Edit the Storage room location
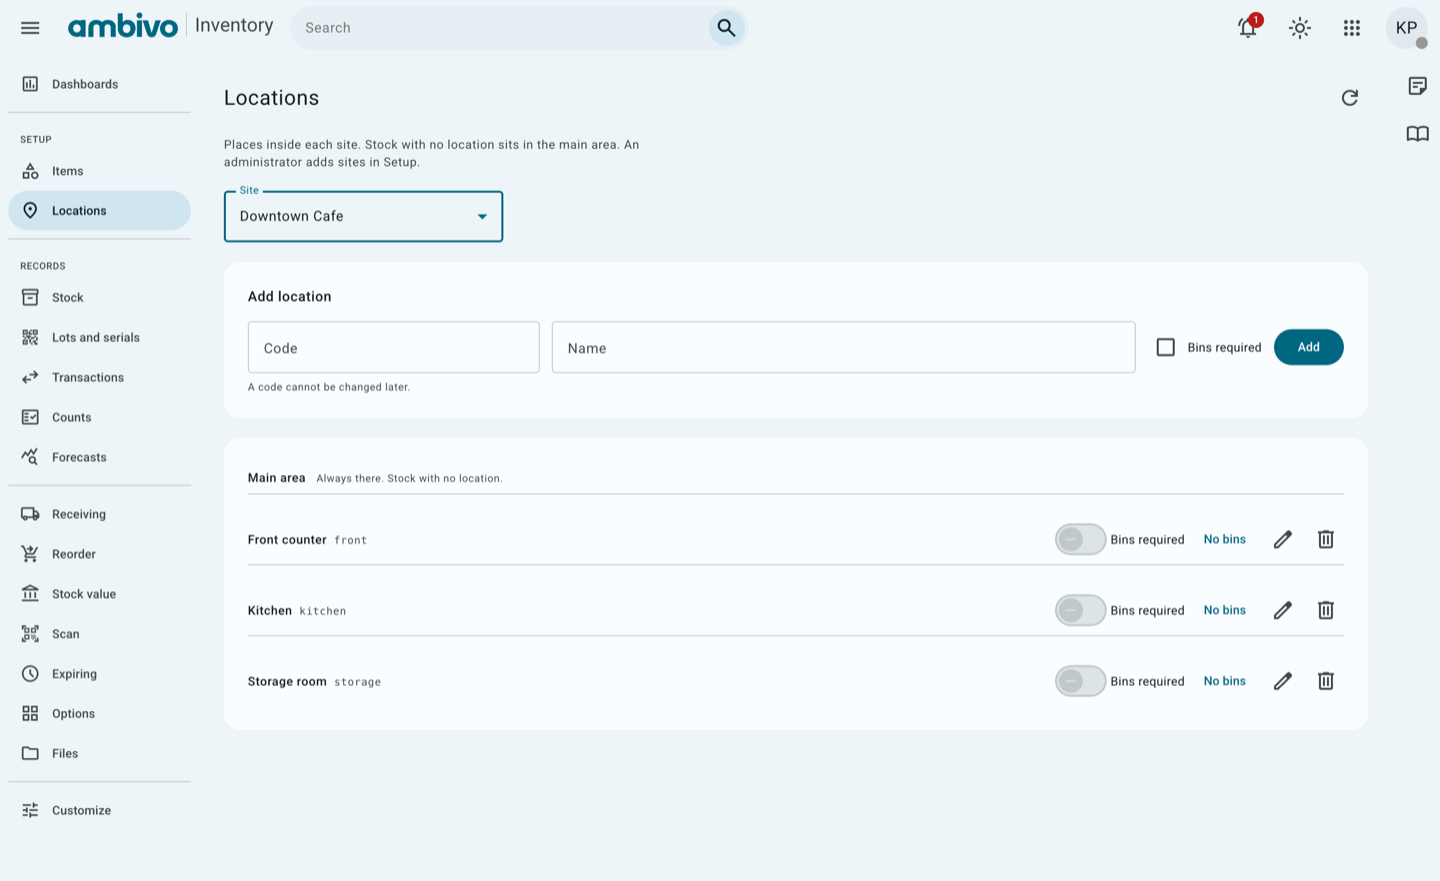Viewport: 1440px width, 881px height. [x=1283, y=682]
